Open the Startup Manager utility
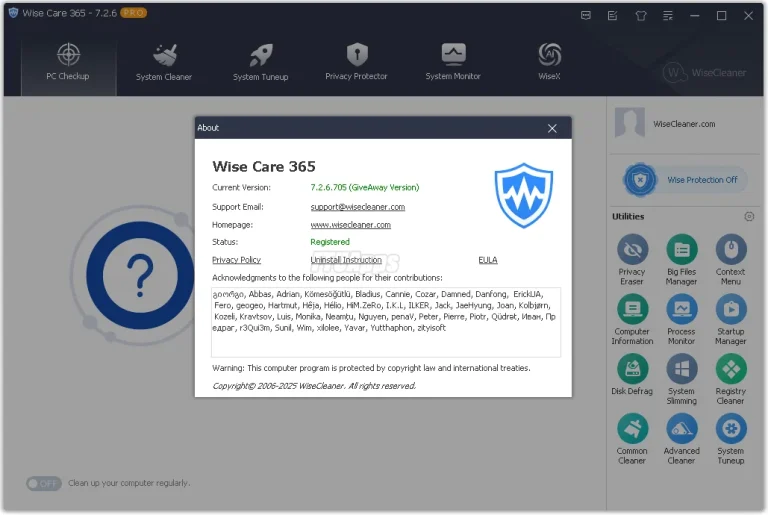Screen dimensions: 768x515 [x=730, y=311]
